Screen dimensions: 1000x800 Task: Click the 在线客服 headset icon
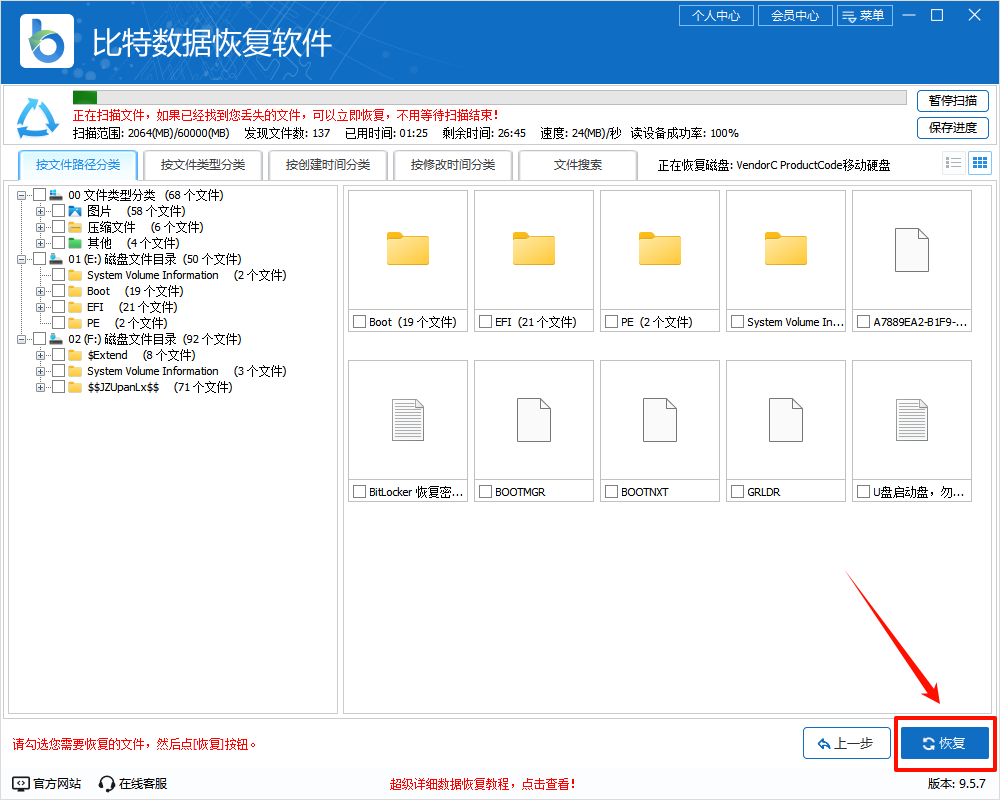105,784
